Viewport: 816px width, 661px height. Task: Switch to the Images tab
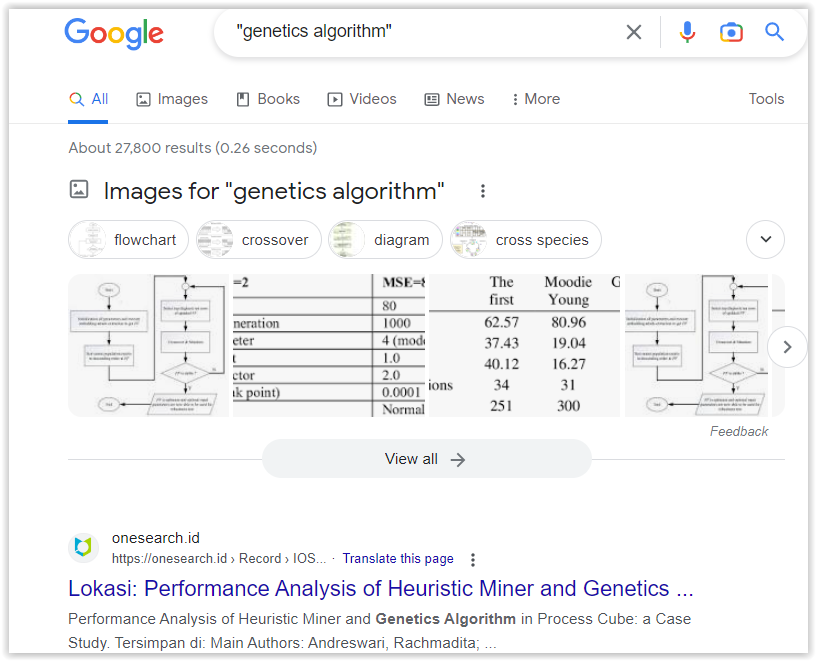pos(172,99)
